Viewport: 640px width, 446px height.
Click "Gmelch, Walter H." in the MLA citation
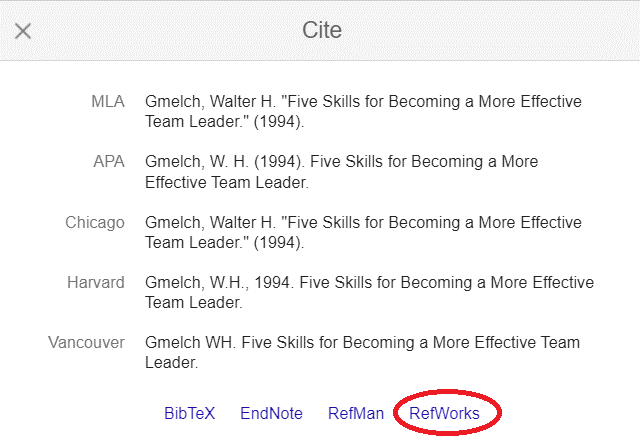coord(207,102)
